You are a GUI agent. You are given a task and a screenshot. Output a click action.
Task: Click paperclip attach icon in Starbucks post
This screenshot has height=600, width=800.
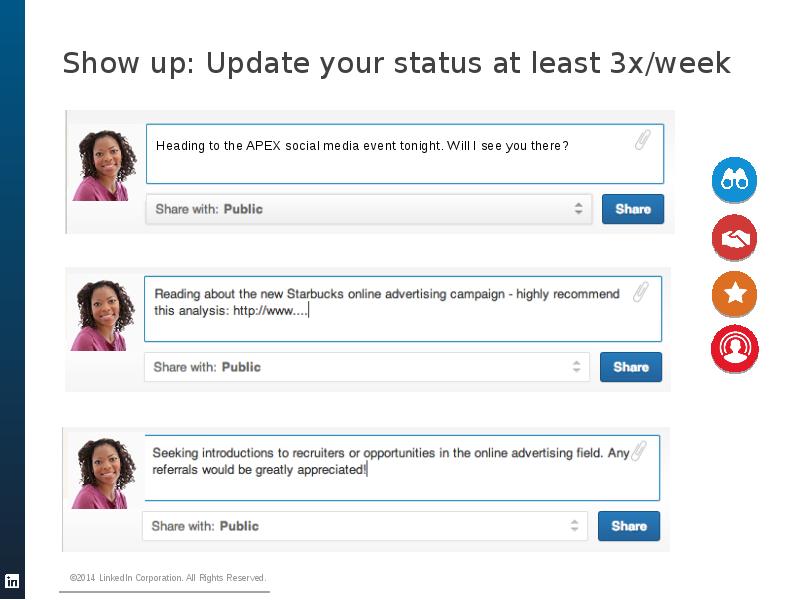(641, 291)
